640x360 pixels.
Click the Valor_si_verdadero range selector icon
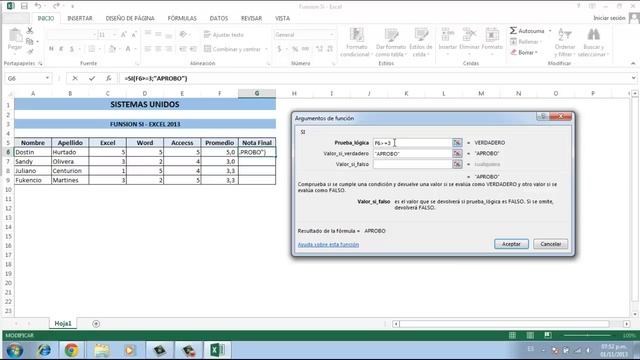[x=457, y=153]
